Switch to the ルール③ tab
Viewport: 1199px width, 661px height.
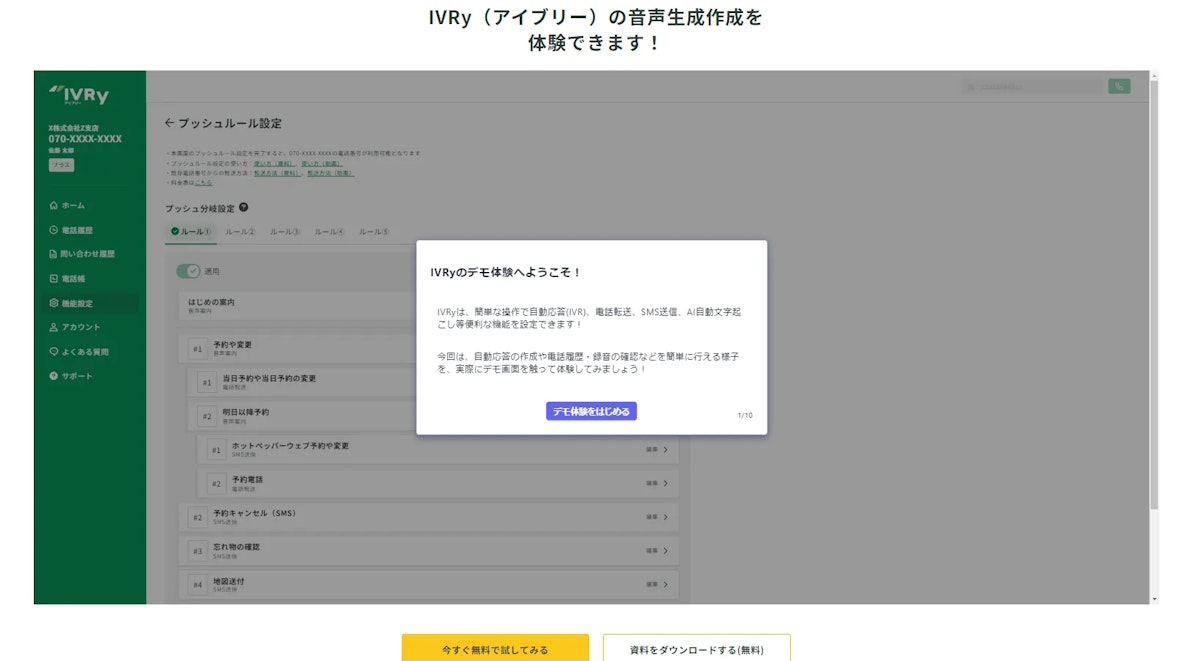point(284,232)
